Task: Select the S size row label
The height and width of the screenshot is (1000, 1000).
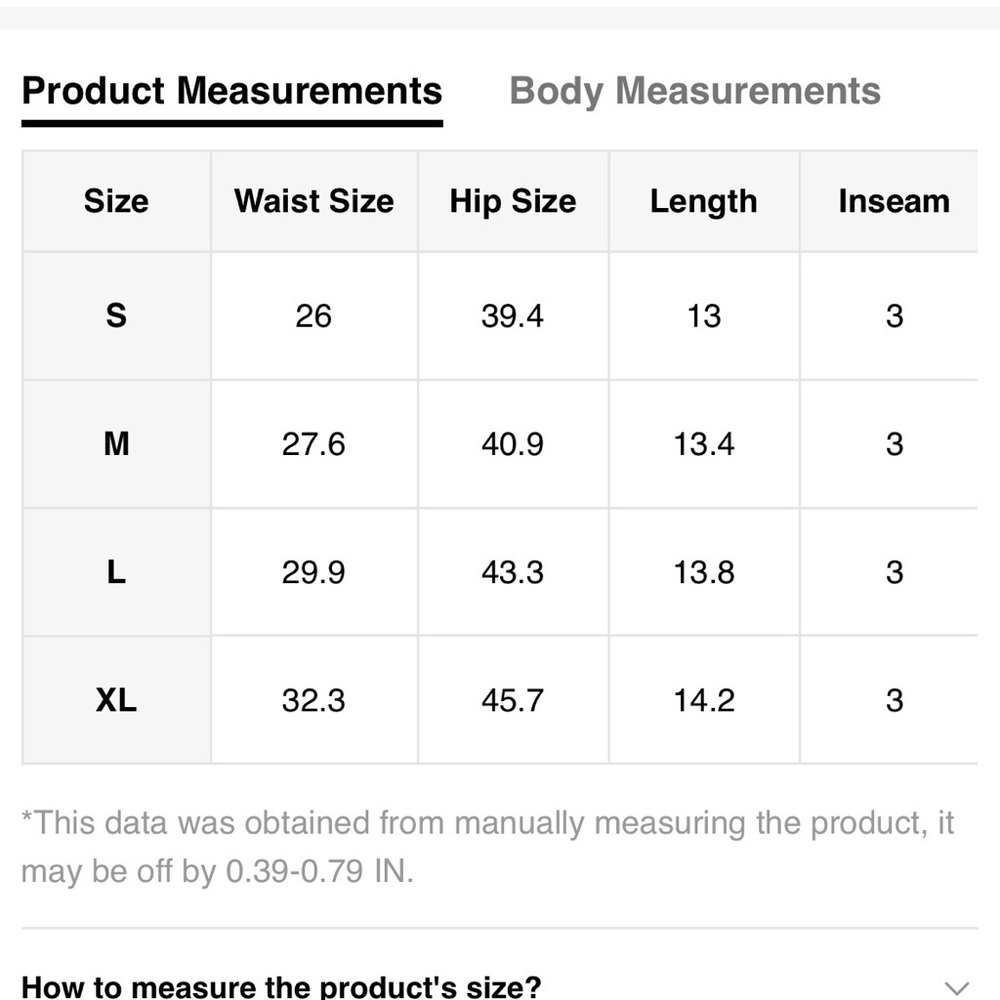Action: pyautogui.click(x=116, y=316)
